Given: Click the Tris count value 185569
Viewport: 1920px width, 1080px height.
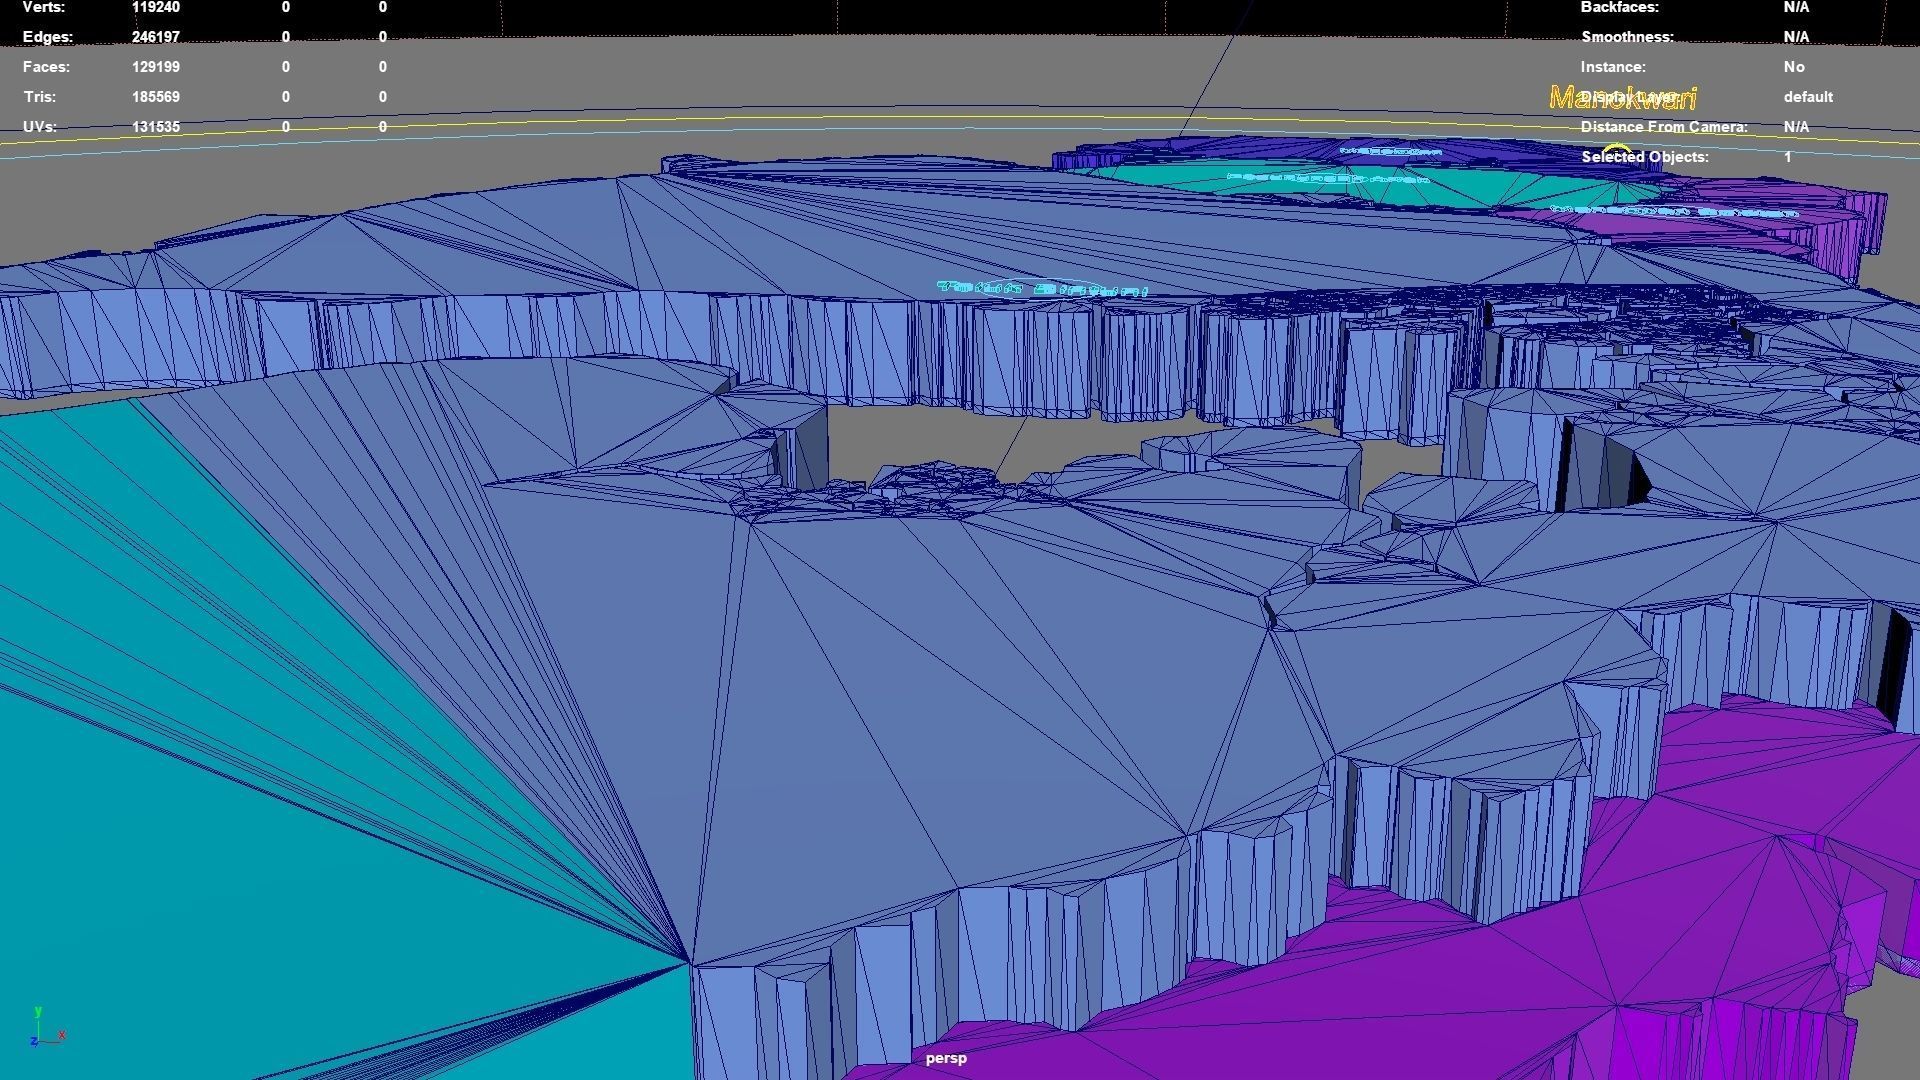Looking at the screenshot, I should coord(155,97).
